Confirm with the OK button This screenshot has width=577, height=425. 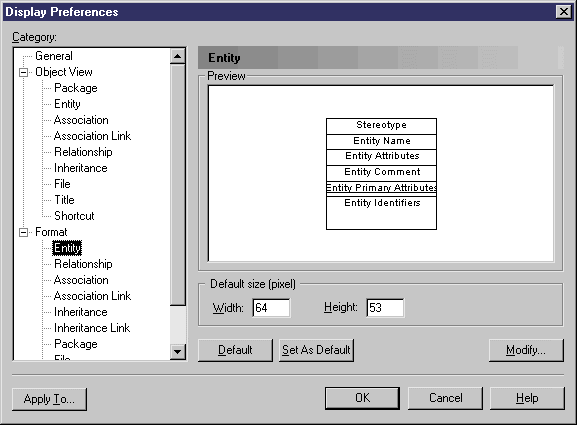coord(362,398)
